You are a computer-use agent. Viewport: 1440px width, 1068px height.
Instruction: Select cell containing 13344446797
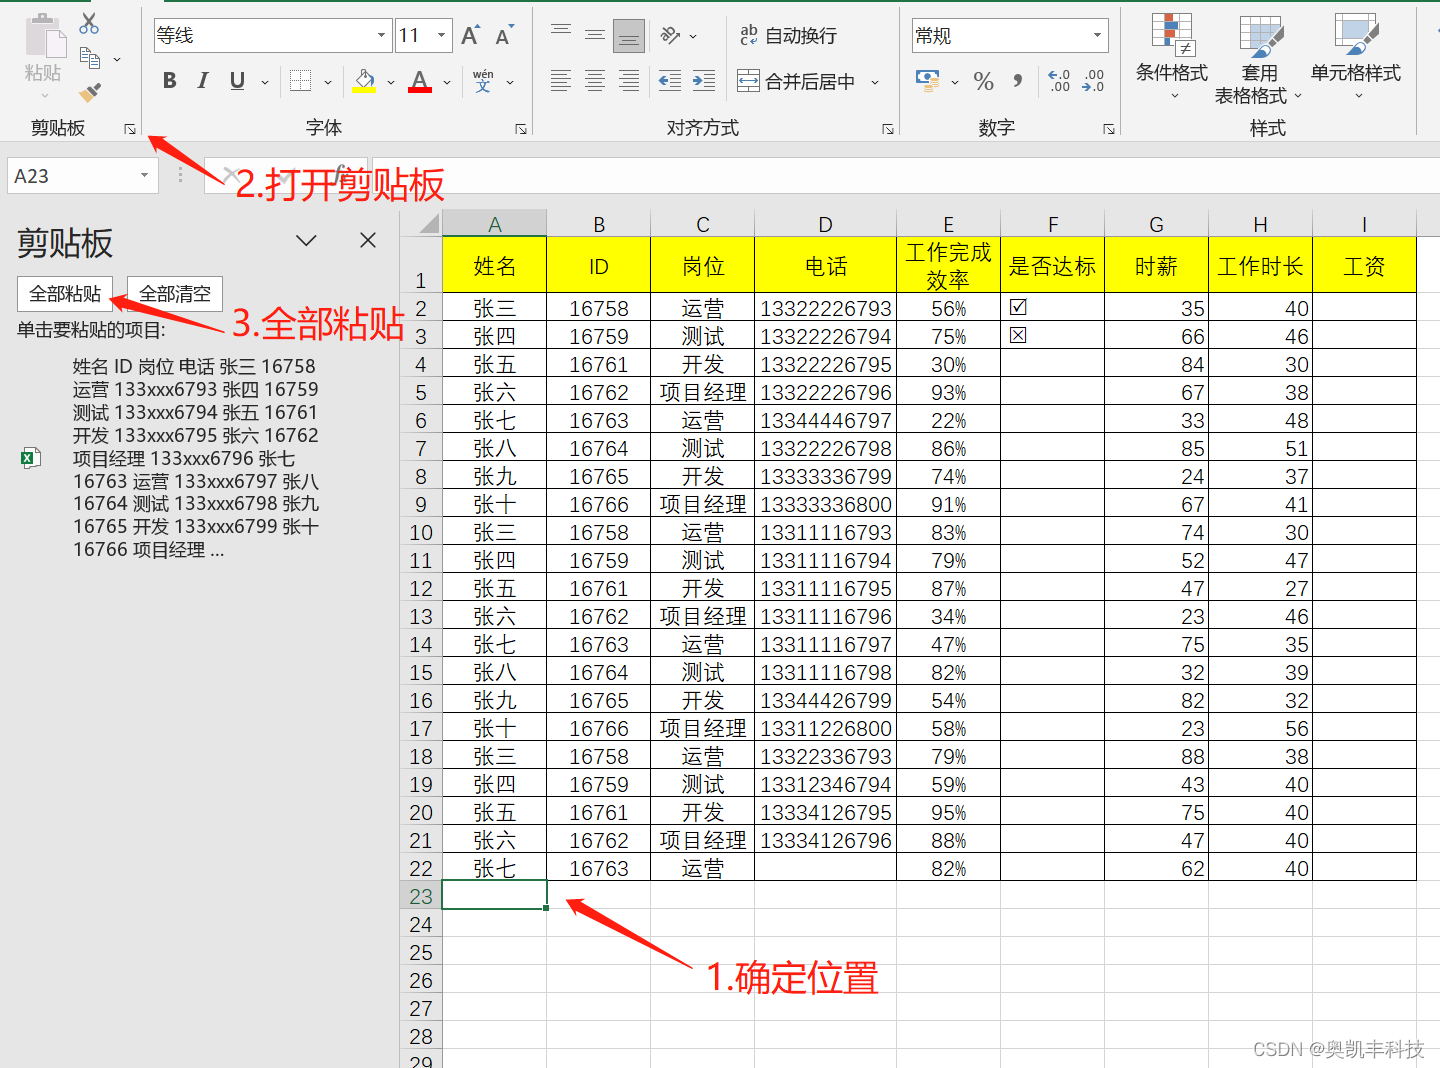tap(825, 420)
